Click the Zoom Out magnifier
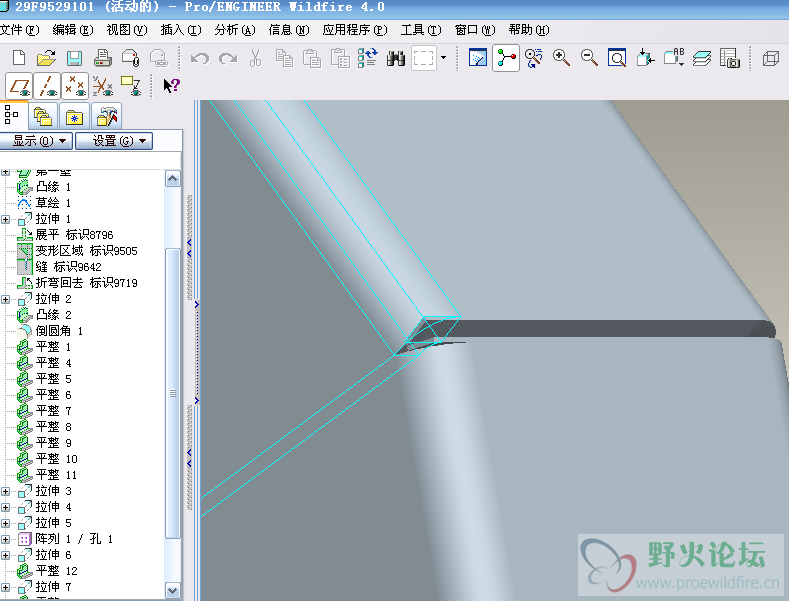The image size is (789, 601). (x=589, y=58)
